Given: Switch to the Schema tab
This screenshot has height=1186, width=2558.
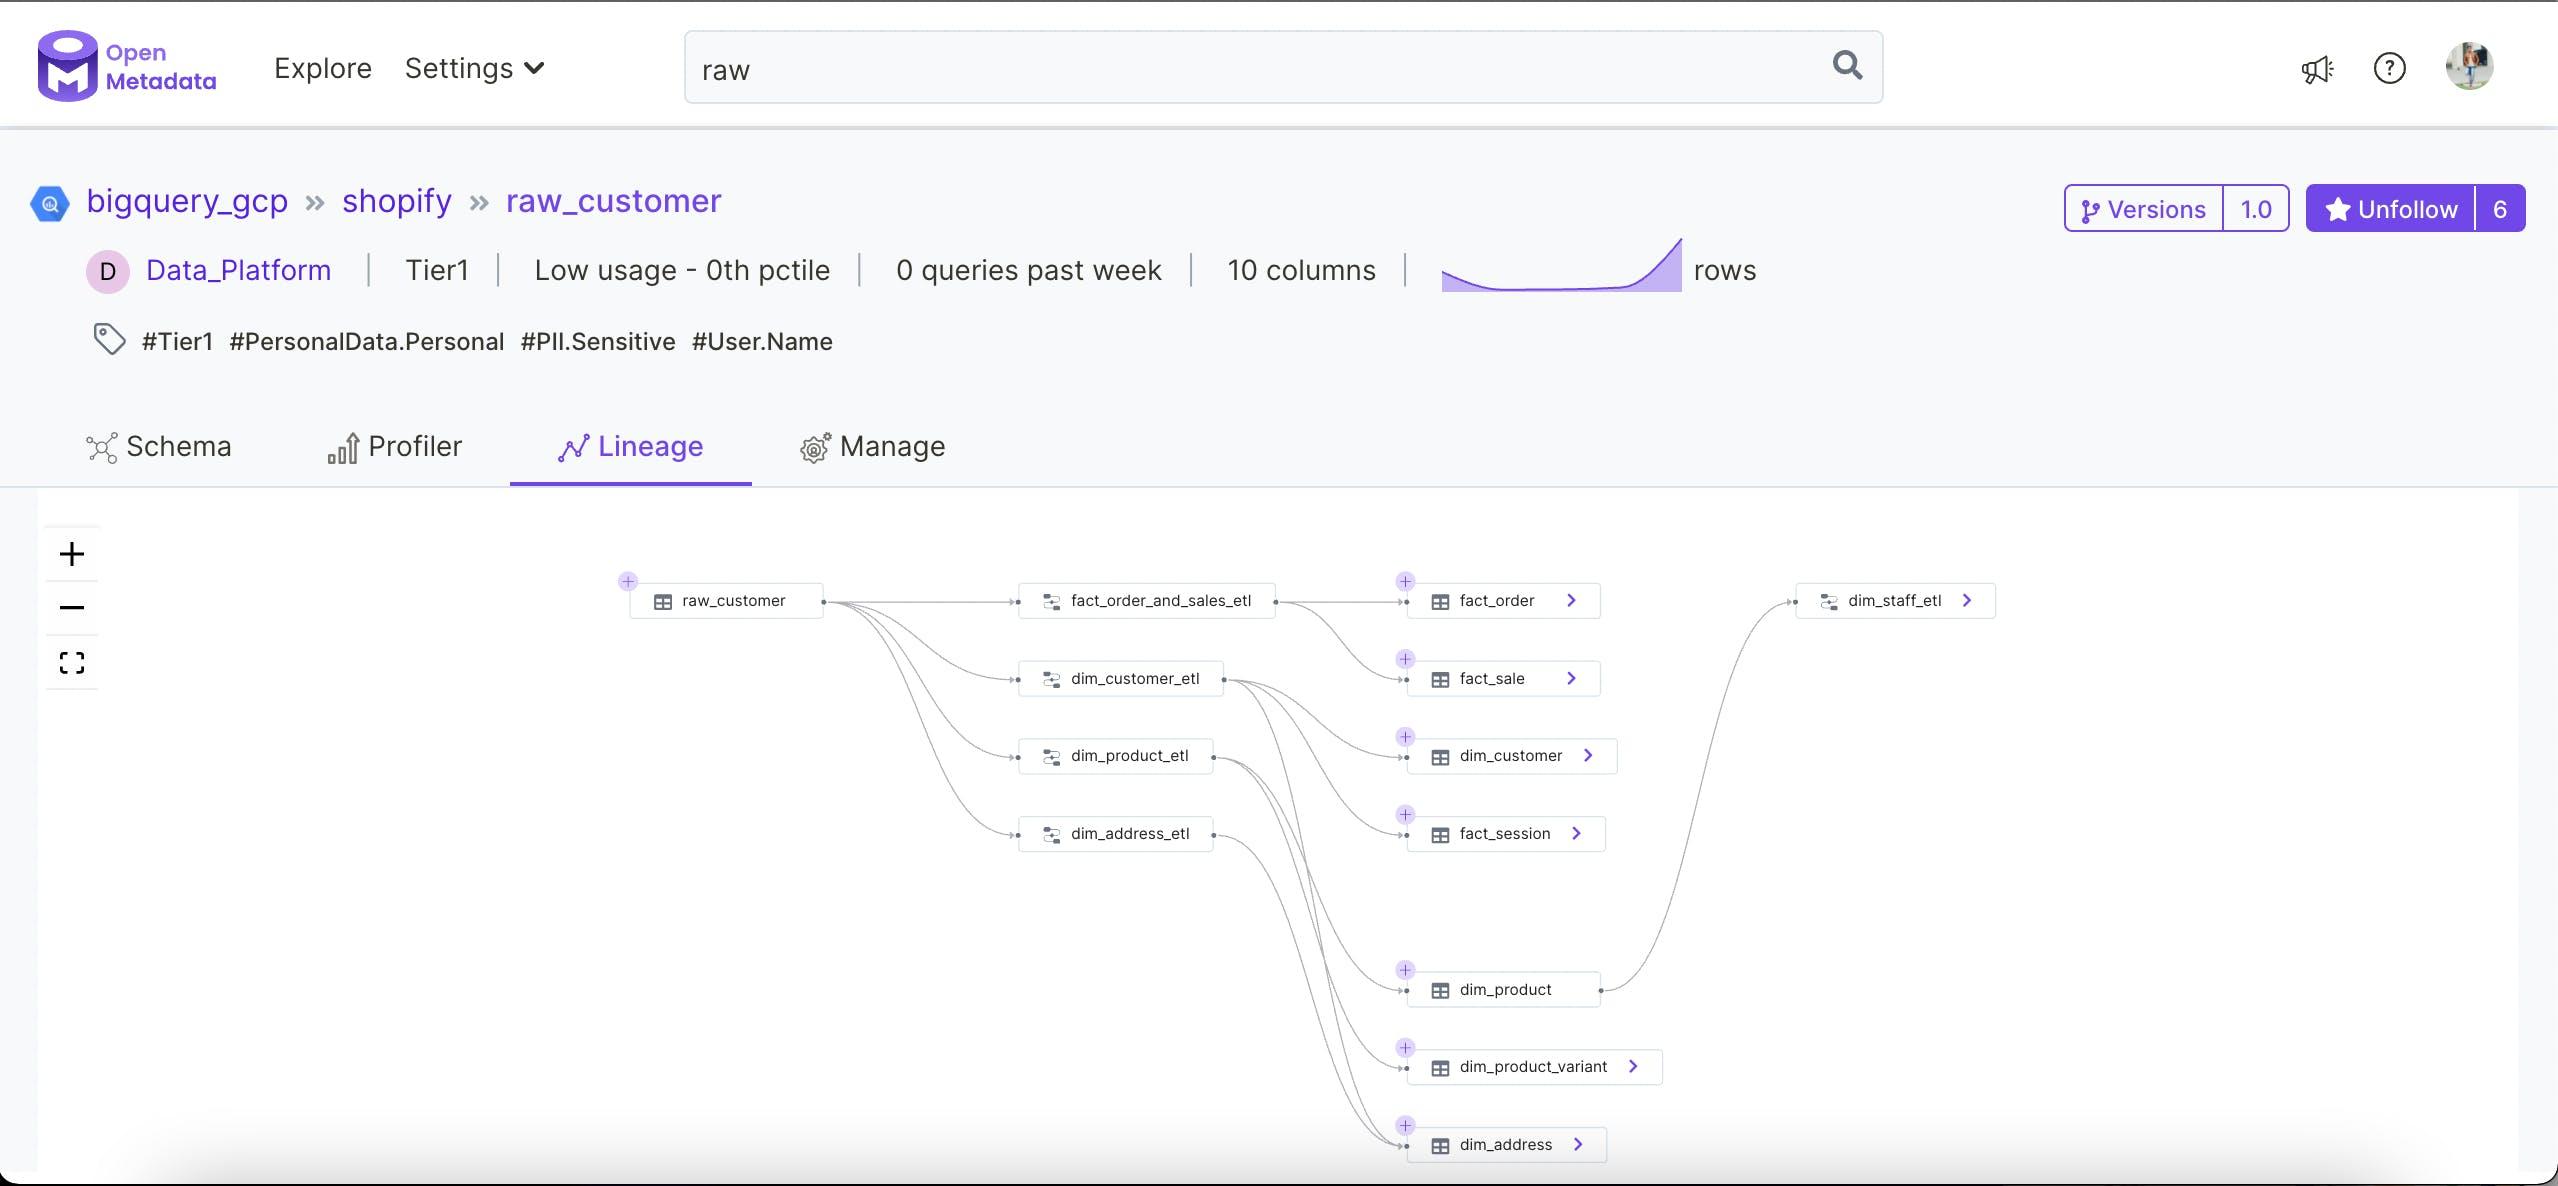Looking at the screenshot, I should (159, 447).
